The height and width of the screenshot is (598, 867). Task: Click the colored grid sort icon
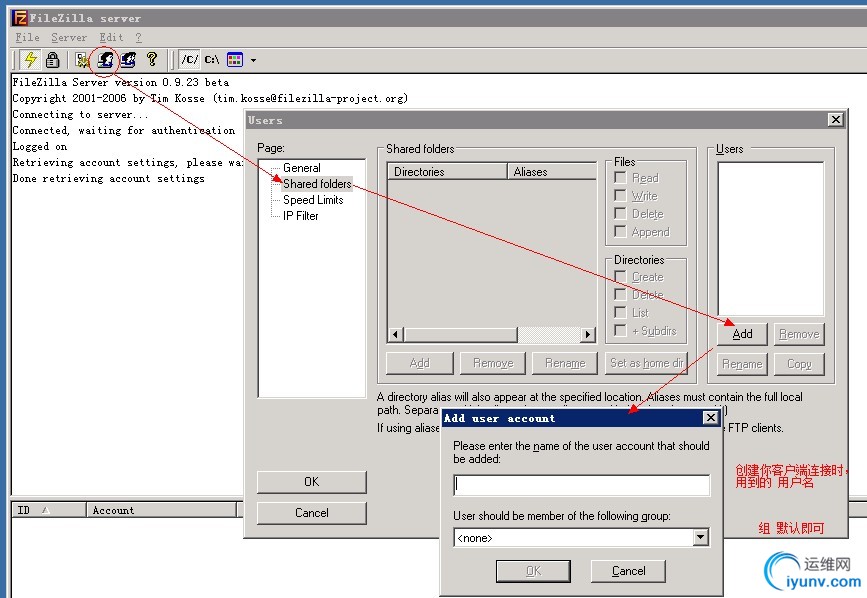(235, 59)
